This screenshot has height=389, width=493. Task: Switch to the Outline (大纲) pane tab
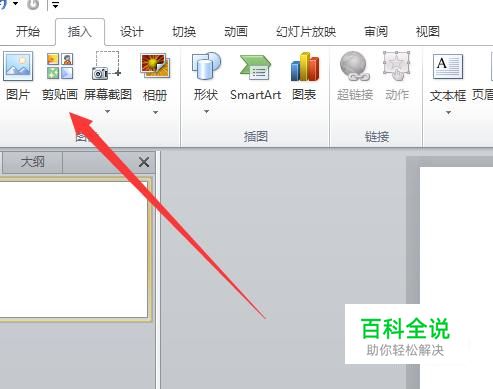coord(32,162)
